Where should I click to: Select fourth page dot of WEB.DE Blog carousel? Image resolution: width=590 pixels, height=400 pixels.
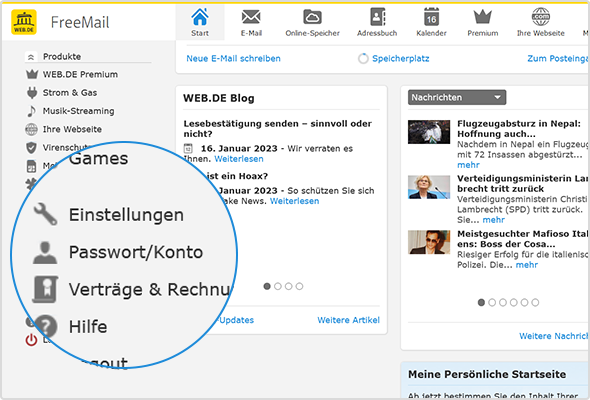click(x=299, y=286)
